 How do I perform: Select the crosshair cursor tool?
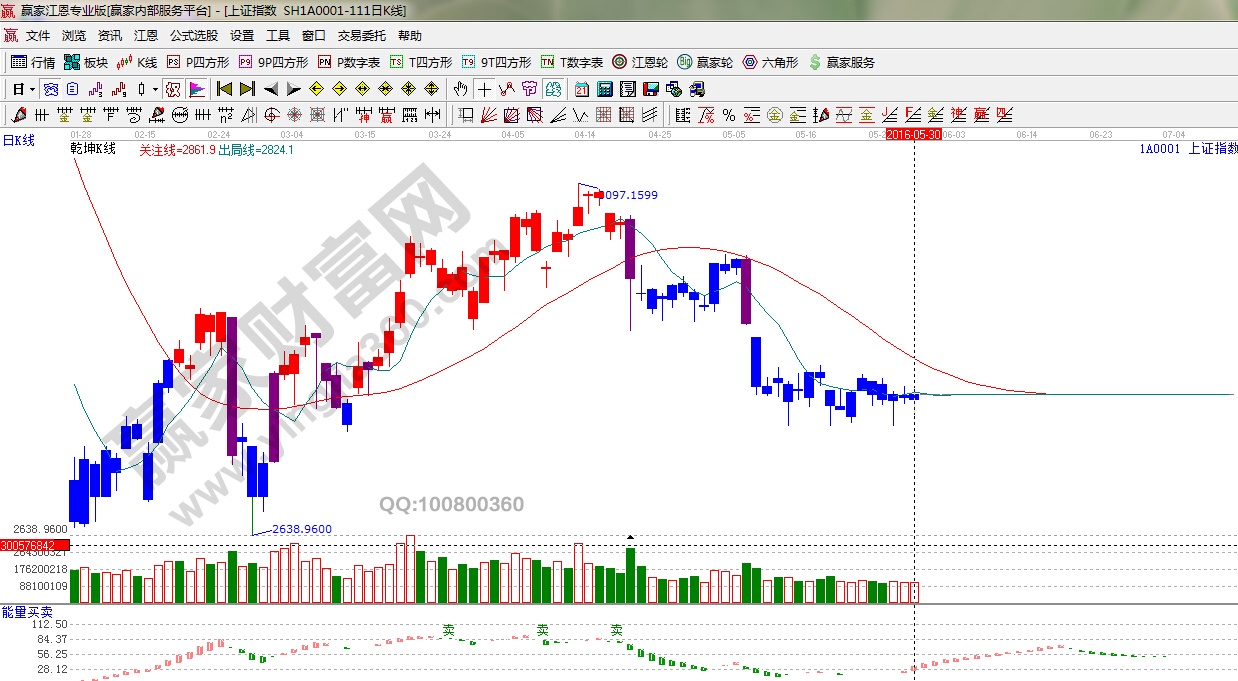(484, 89)
